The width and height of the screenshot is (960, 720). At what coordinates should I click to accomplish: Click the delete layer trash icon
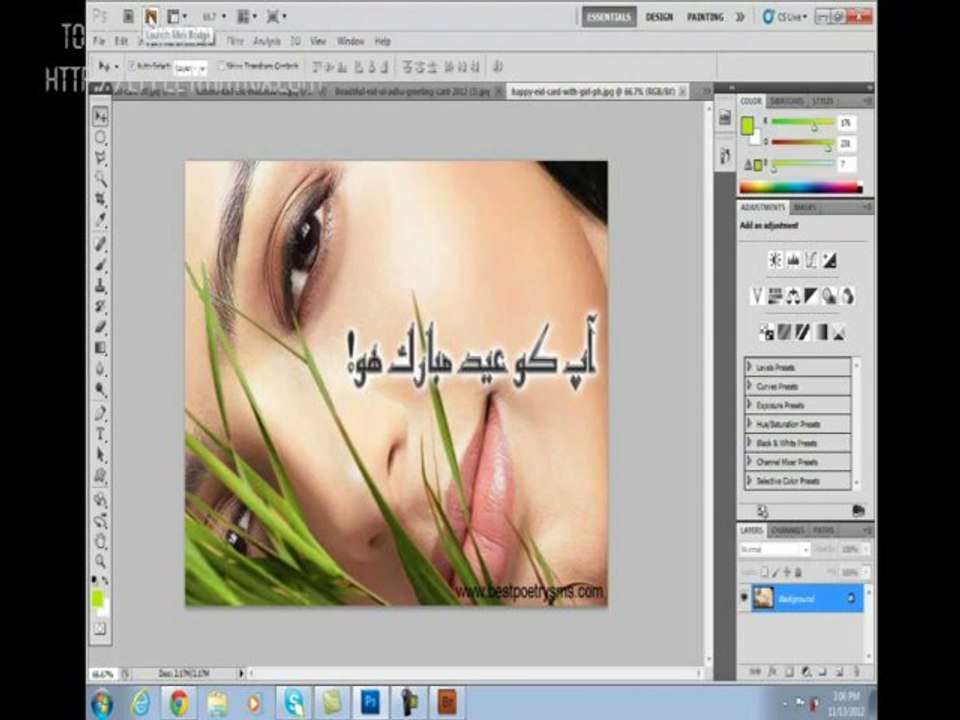tap(856, 672)
